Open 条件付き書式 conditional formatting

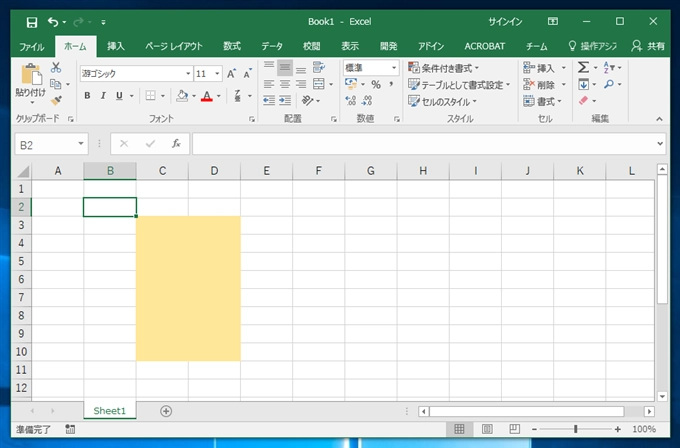coord(444,68)
